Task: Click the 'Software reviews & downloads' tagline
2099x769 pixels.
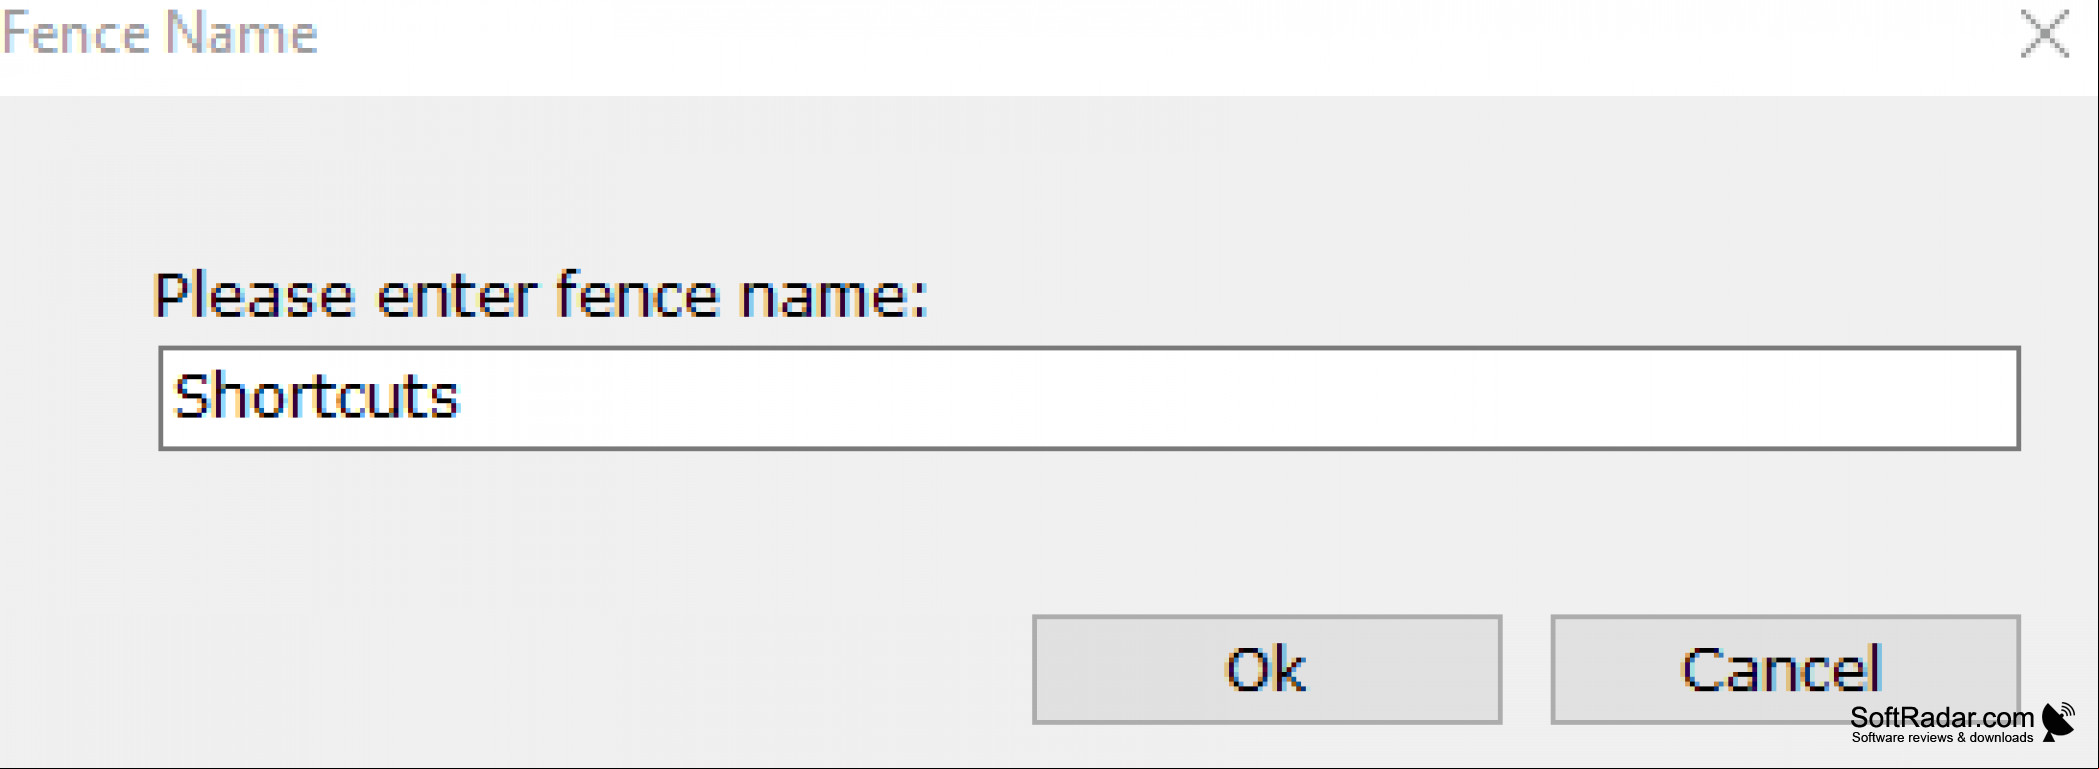Action: 1942,738
